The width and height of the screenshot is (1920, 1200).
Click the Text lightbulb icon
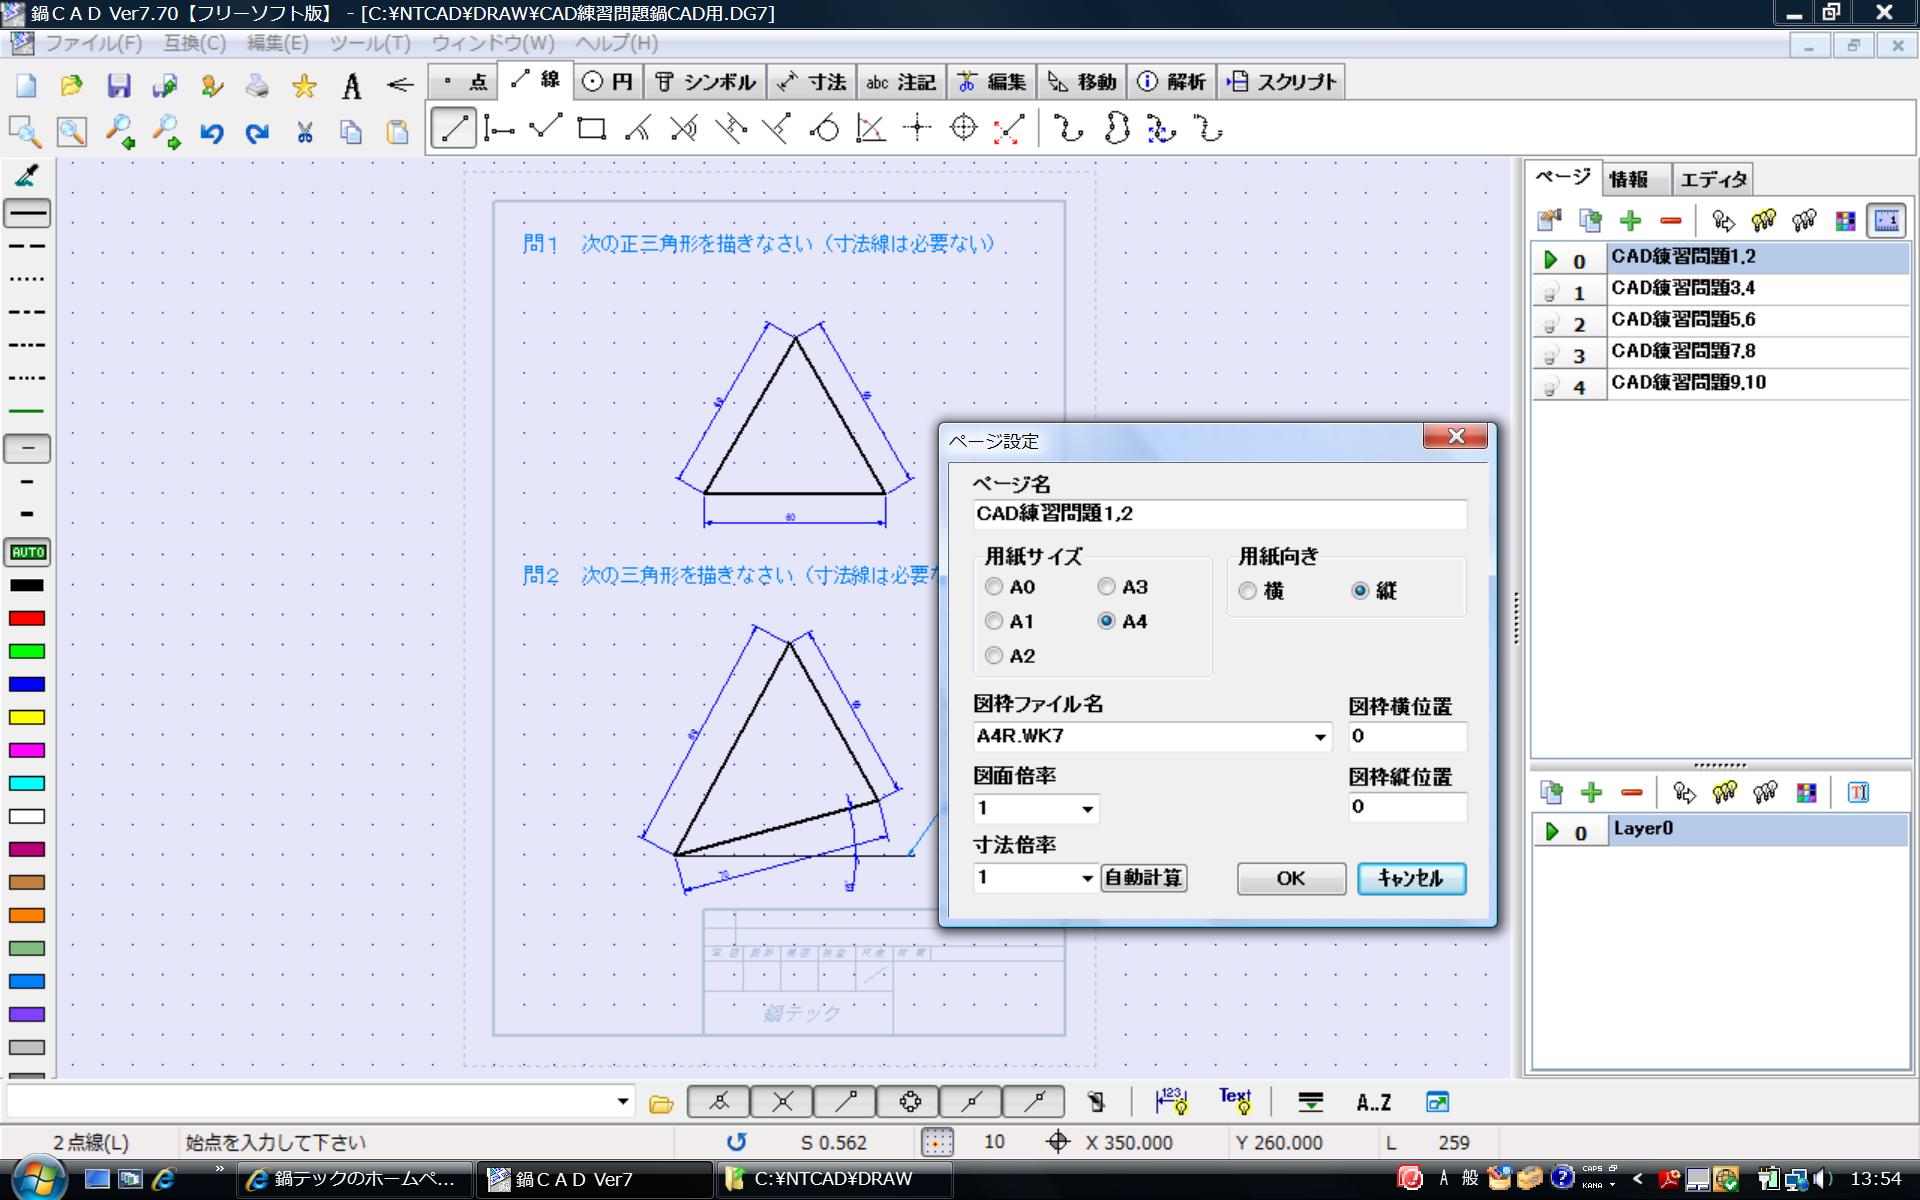(x=1236, y=1101)
